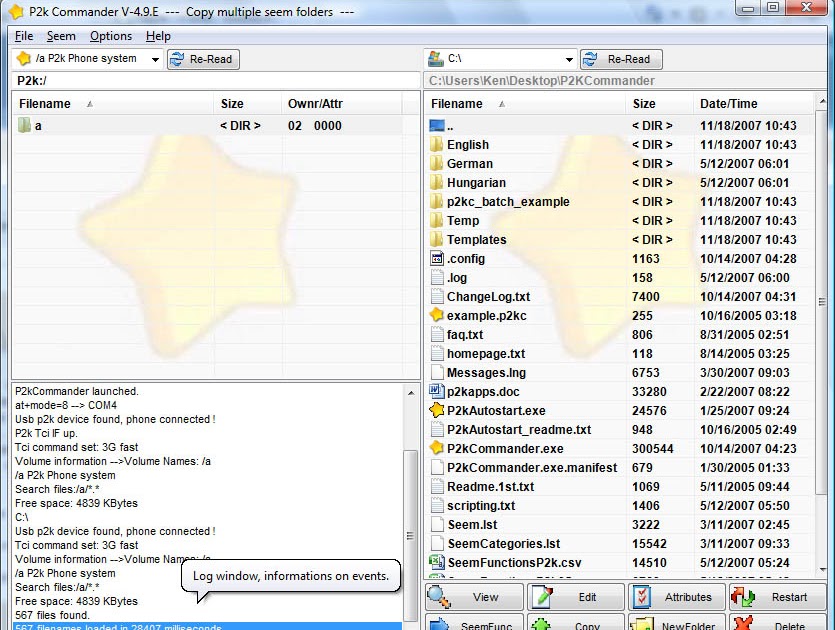The width and height of the screenshot is (835, 630).
Task: Select the .log file row
Action: click(619, 277)
